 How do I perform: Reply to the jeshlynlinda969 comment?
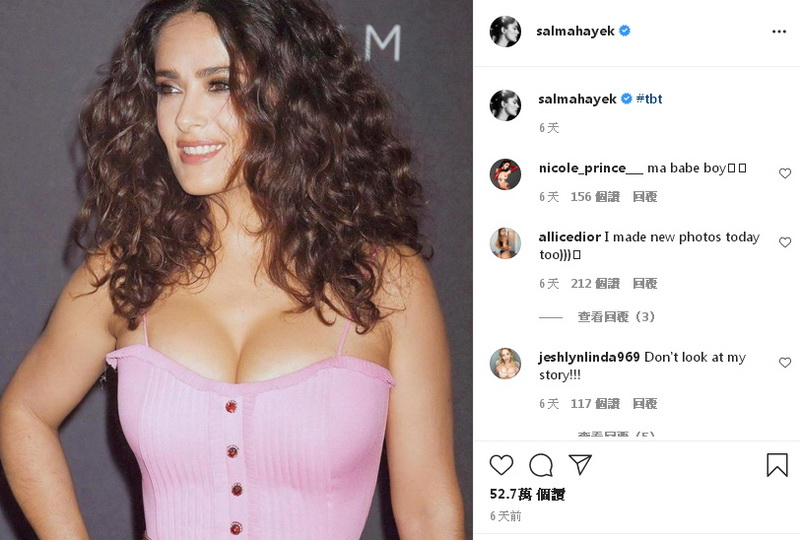coord(645,404)
